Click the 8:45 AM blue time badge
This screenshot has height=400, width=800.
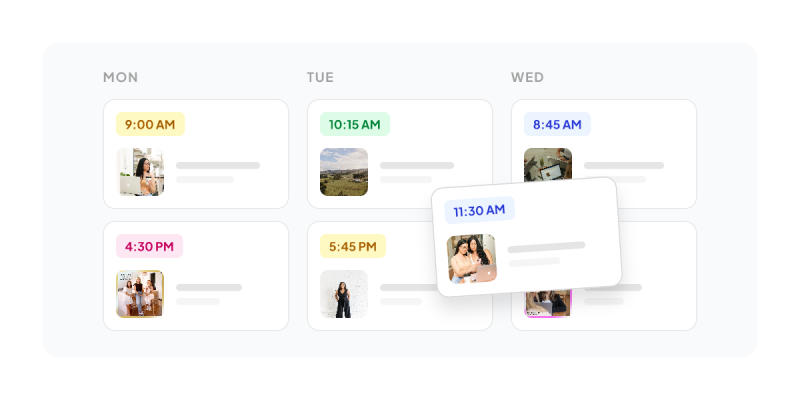[557, 124]
